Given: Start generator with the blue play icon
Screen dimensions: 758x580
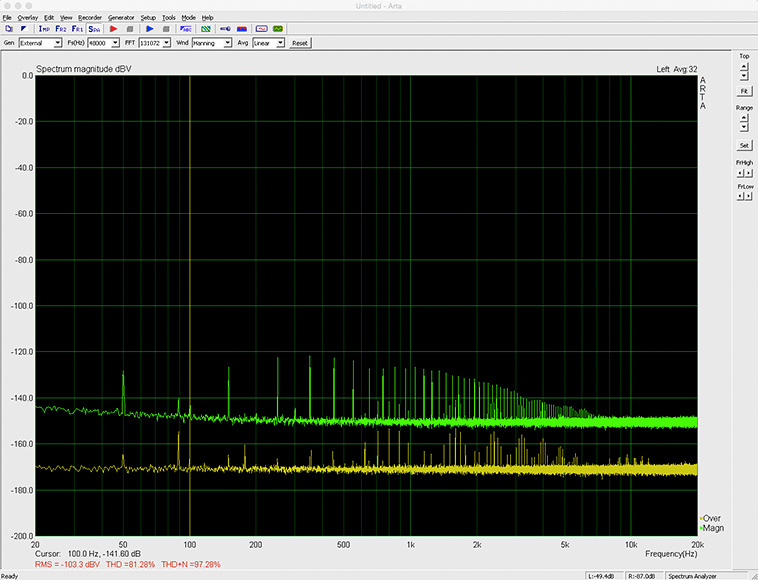Looking at the screenshot, I should [150, 29].
